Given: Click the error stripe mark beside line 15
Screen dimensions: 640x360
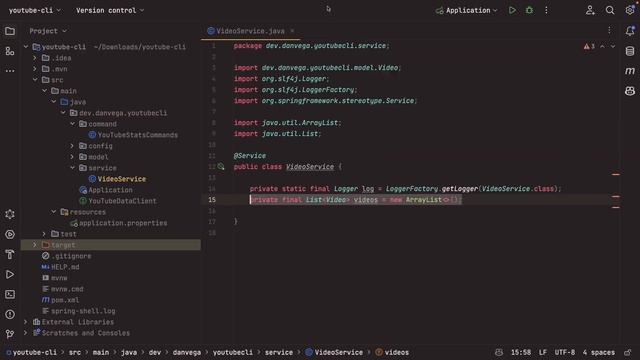Looking at the screenshot, I should pyautogui.click(x=616, y=197).
